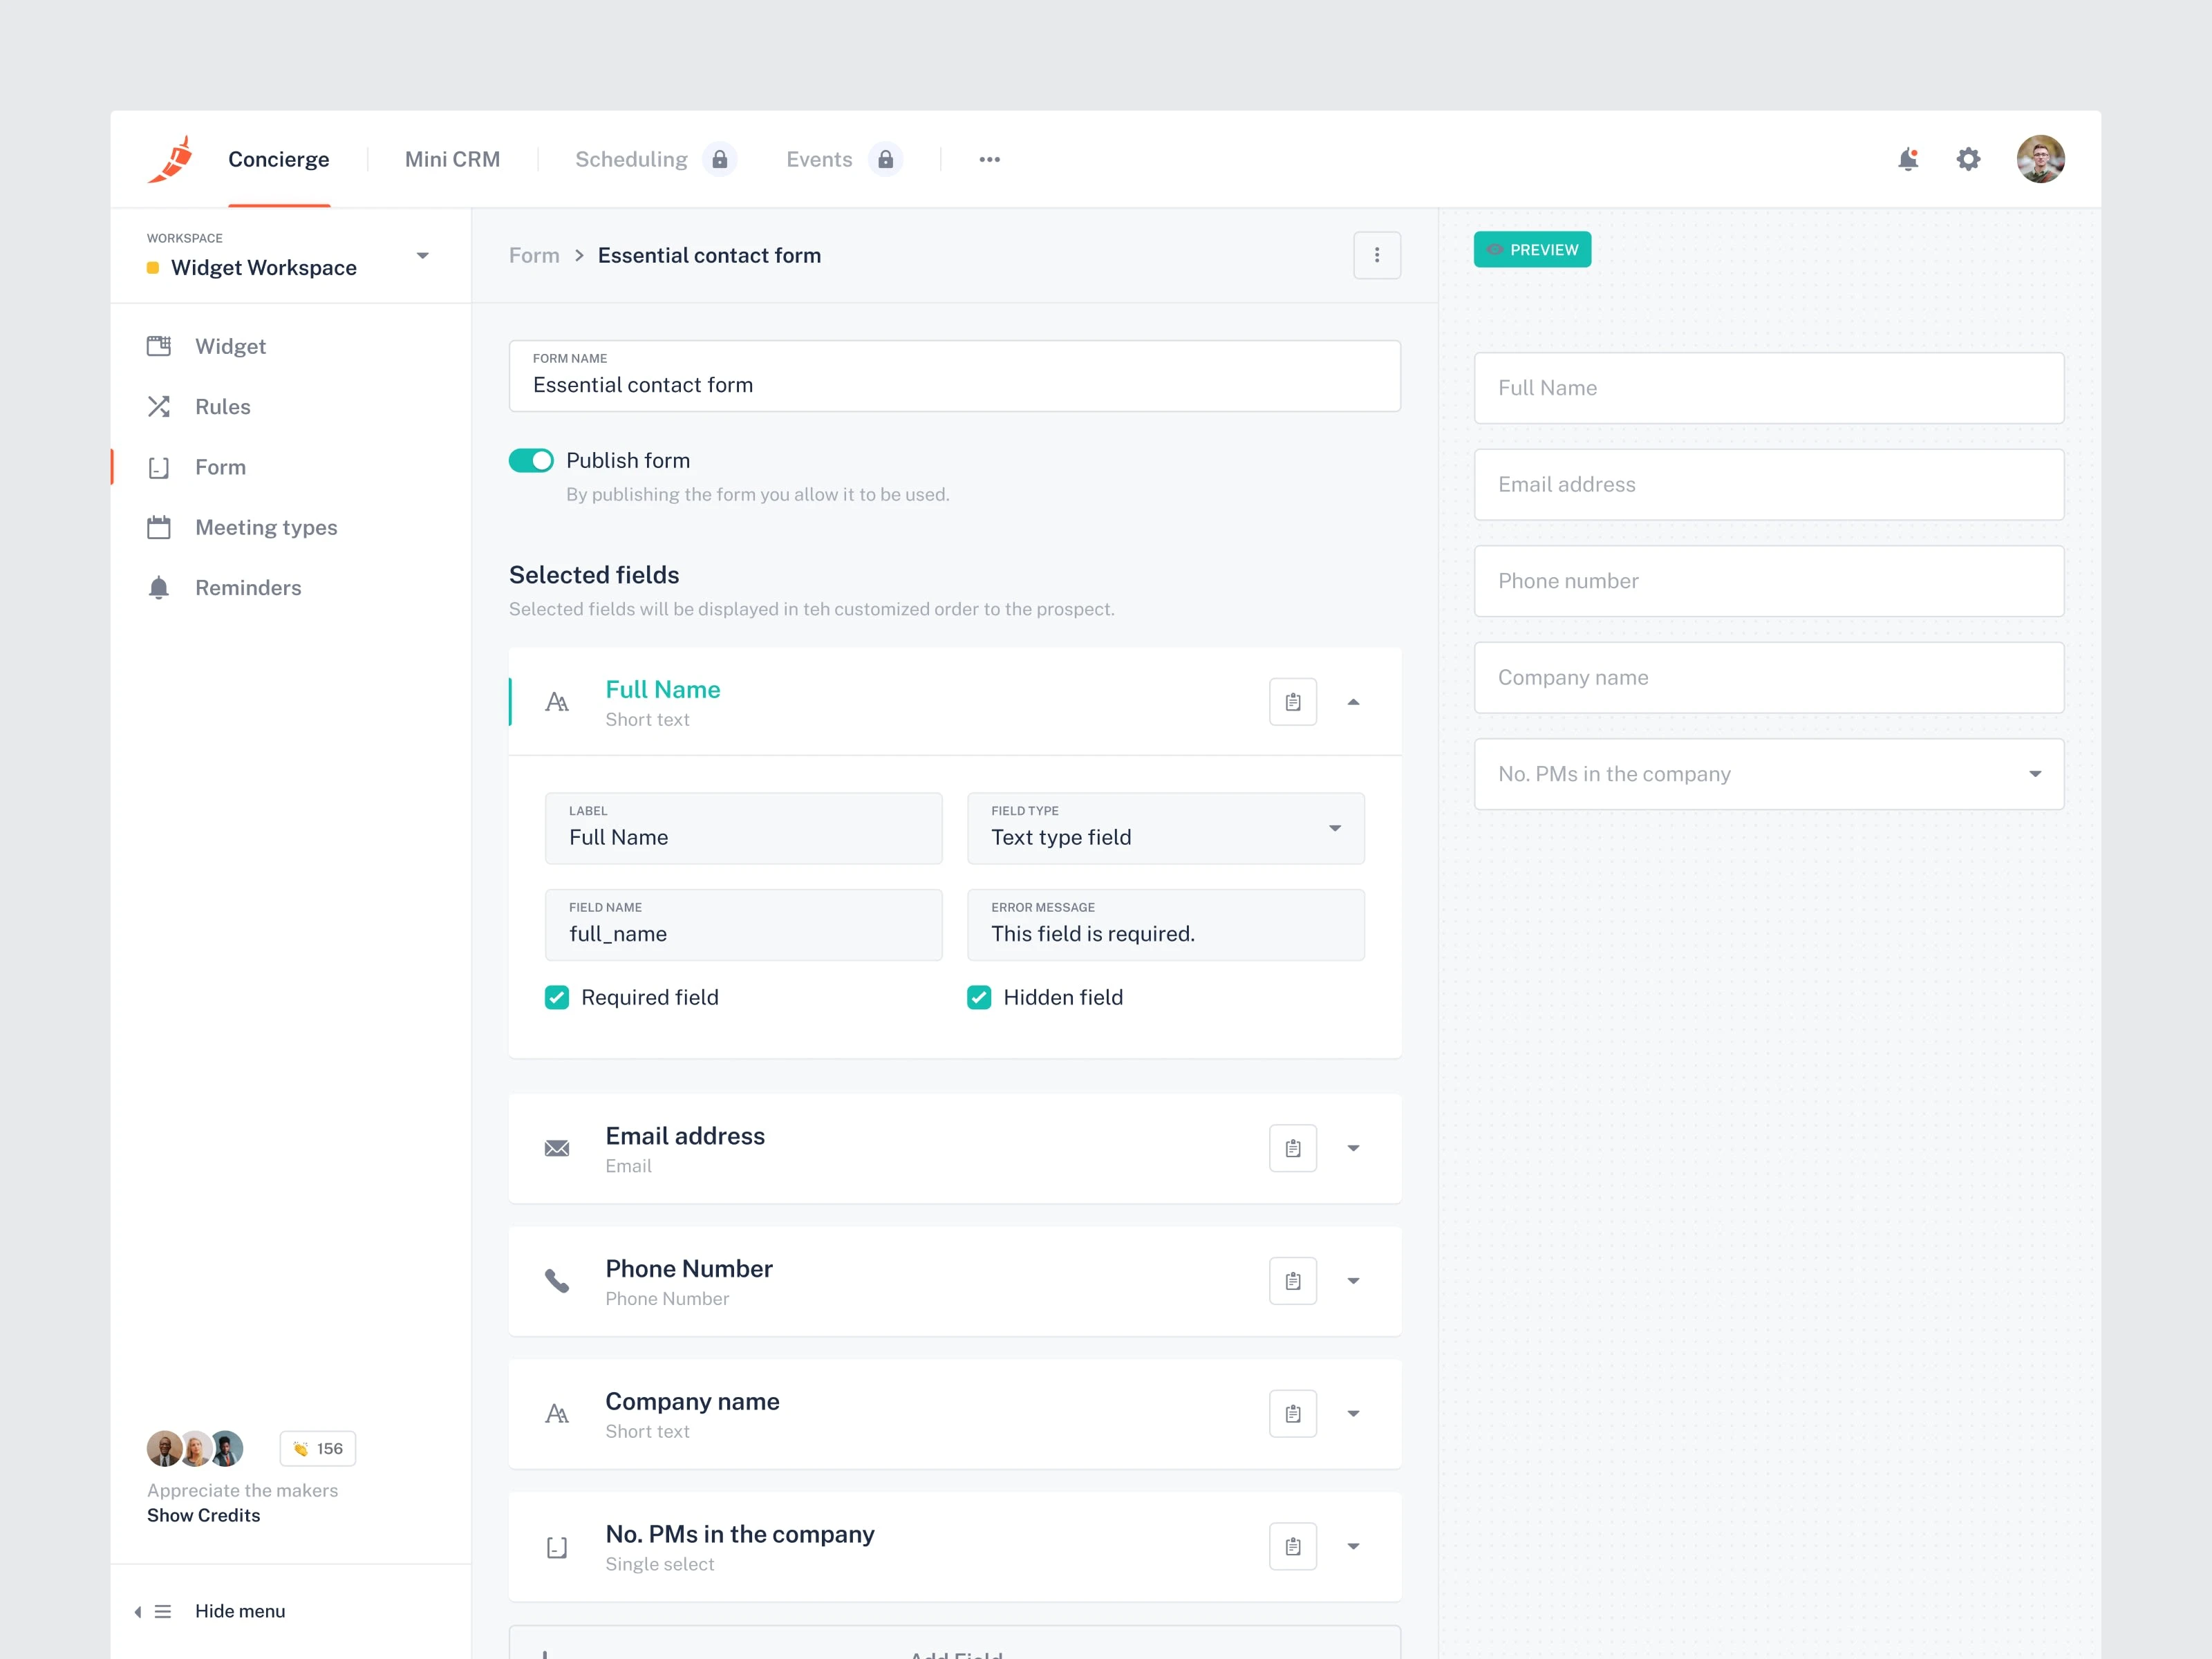Click the Label input with Full Name

(x=743, y=828)
